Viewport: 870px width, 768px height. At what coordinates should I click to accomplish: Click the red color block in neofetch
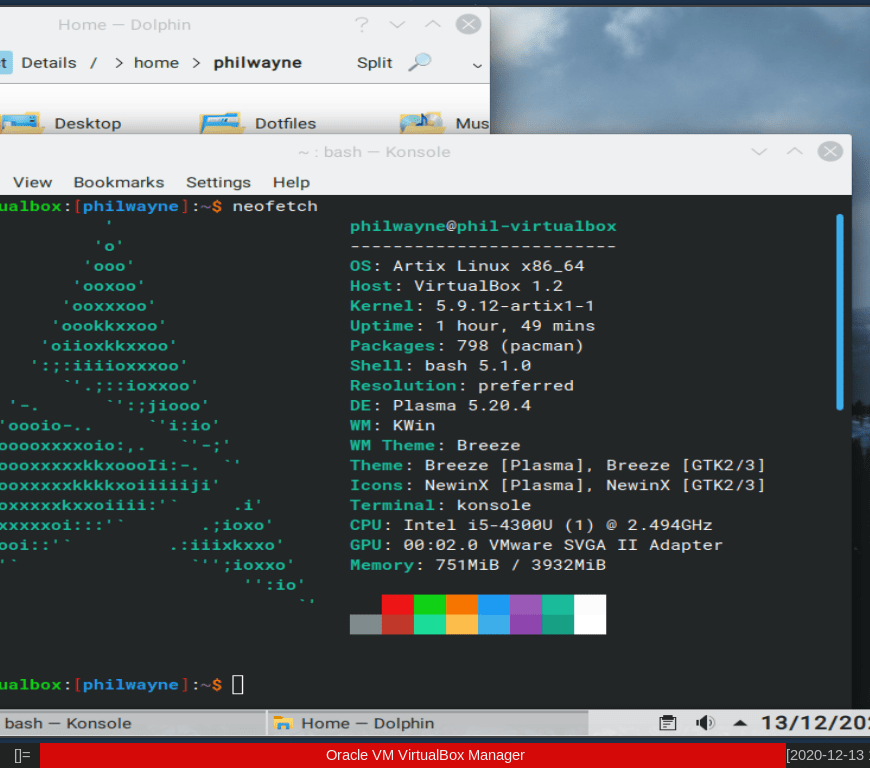click(397, 604)
